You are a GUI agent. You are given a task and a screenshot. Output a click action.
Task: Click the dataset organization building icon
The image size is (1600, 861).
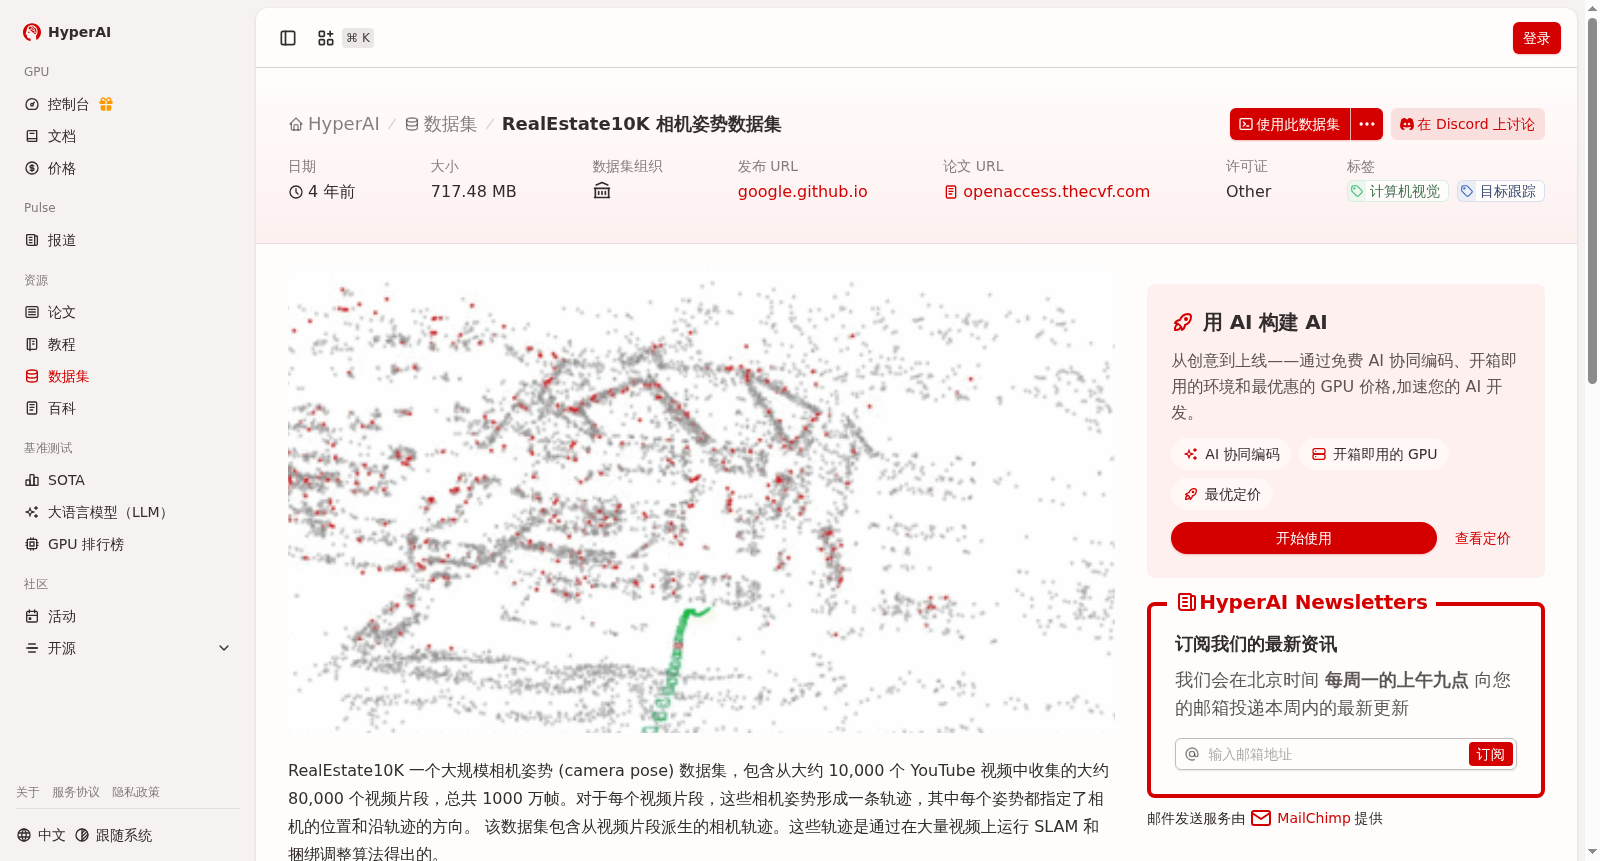pyautogui.click(x=602, y=191)
